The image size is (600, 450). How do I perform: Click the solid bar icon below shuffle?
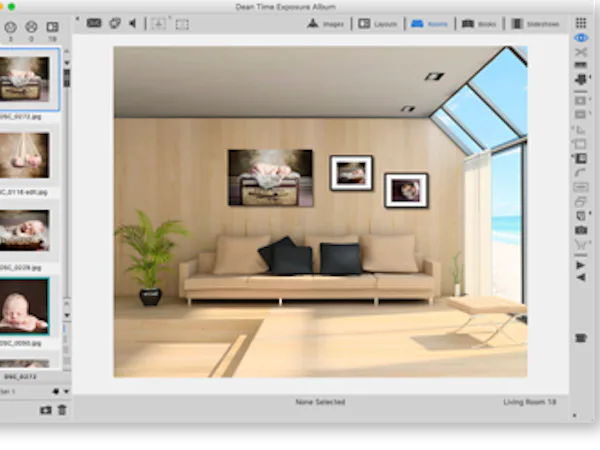581,65
